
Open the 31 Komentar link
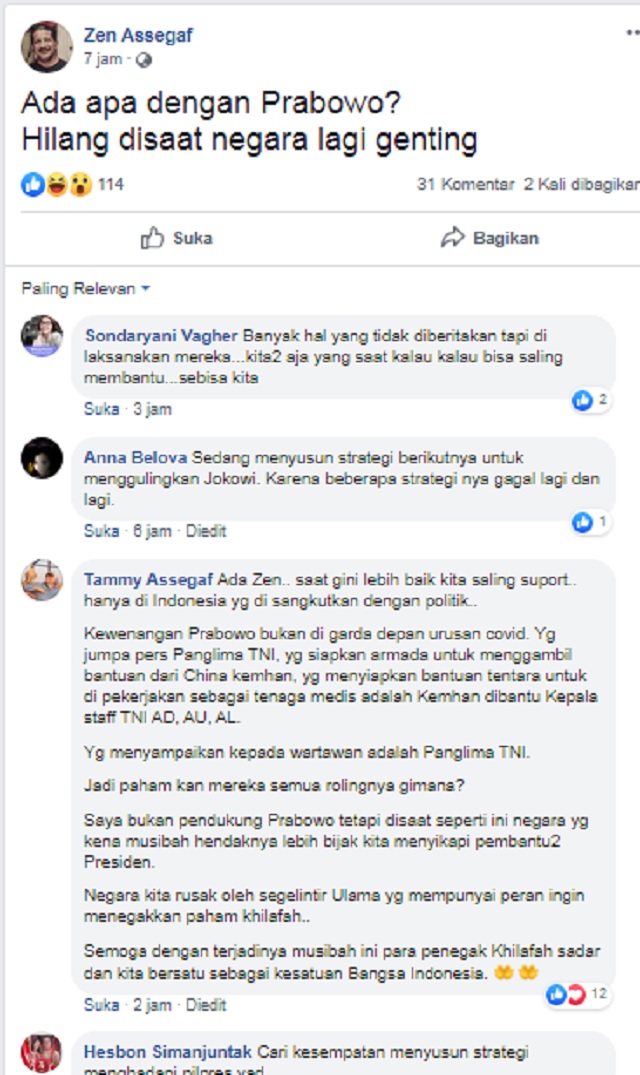point(465,184)
